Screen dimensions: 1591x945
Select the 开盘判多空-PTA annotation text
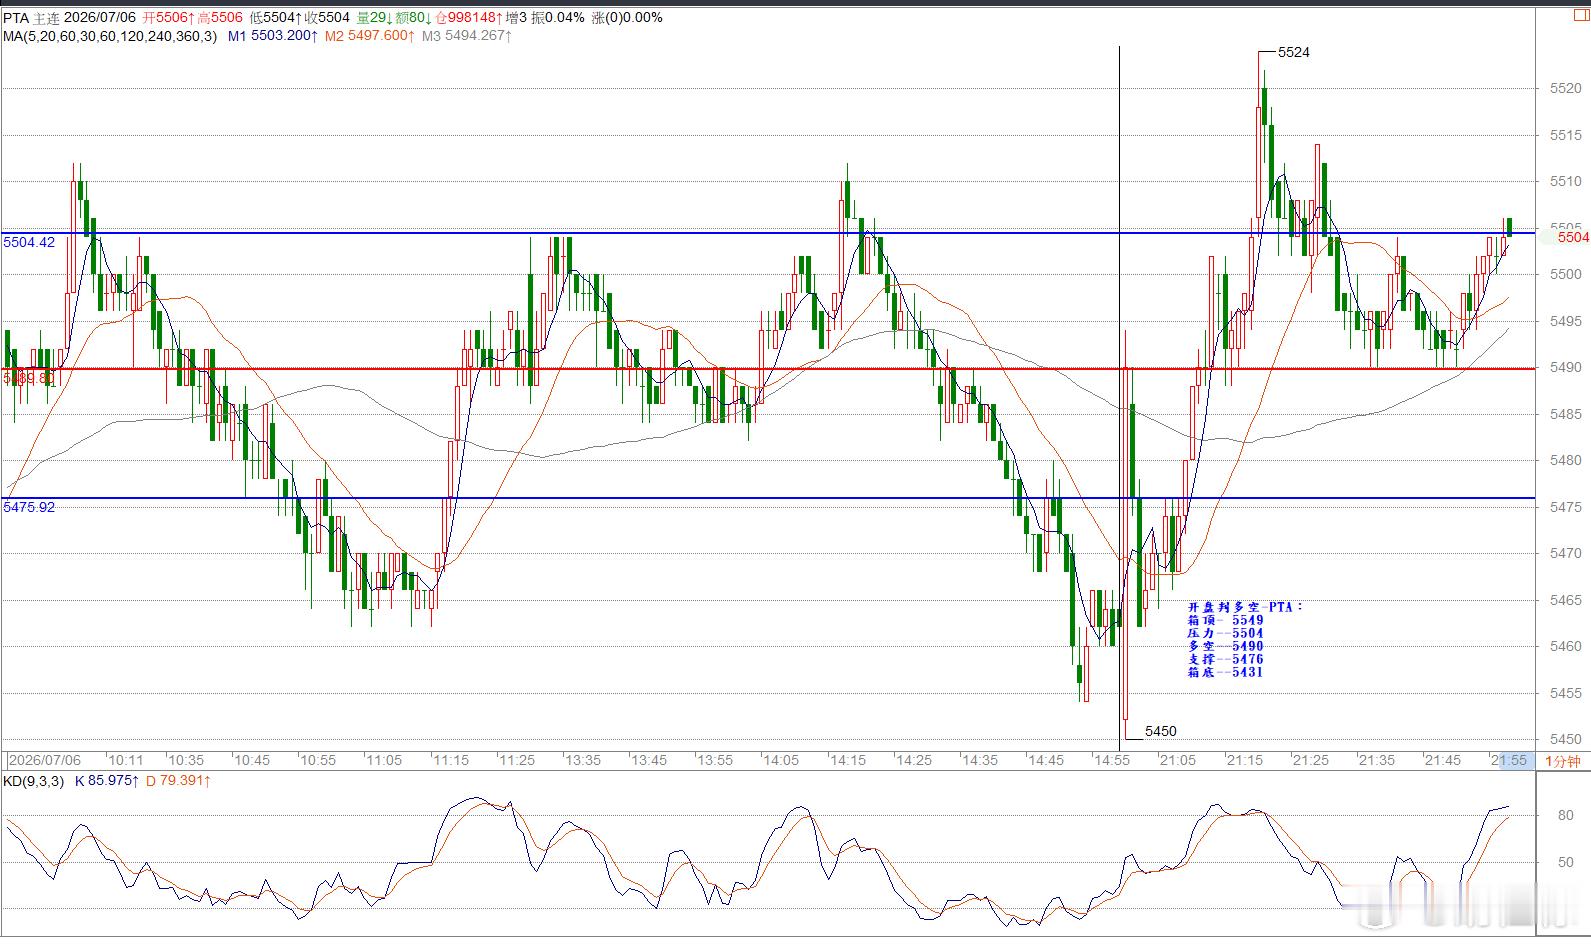1246,607
